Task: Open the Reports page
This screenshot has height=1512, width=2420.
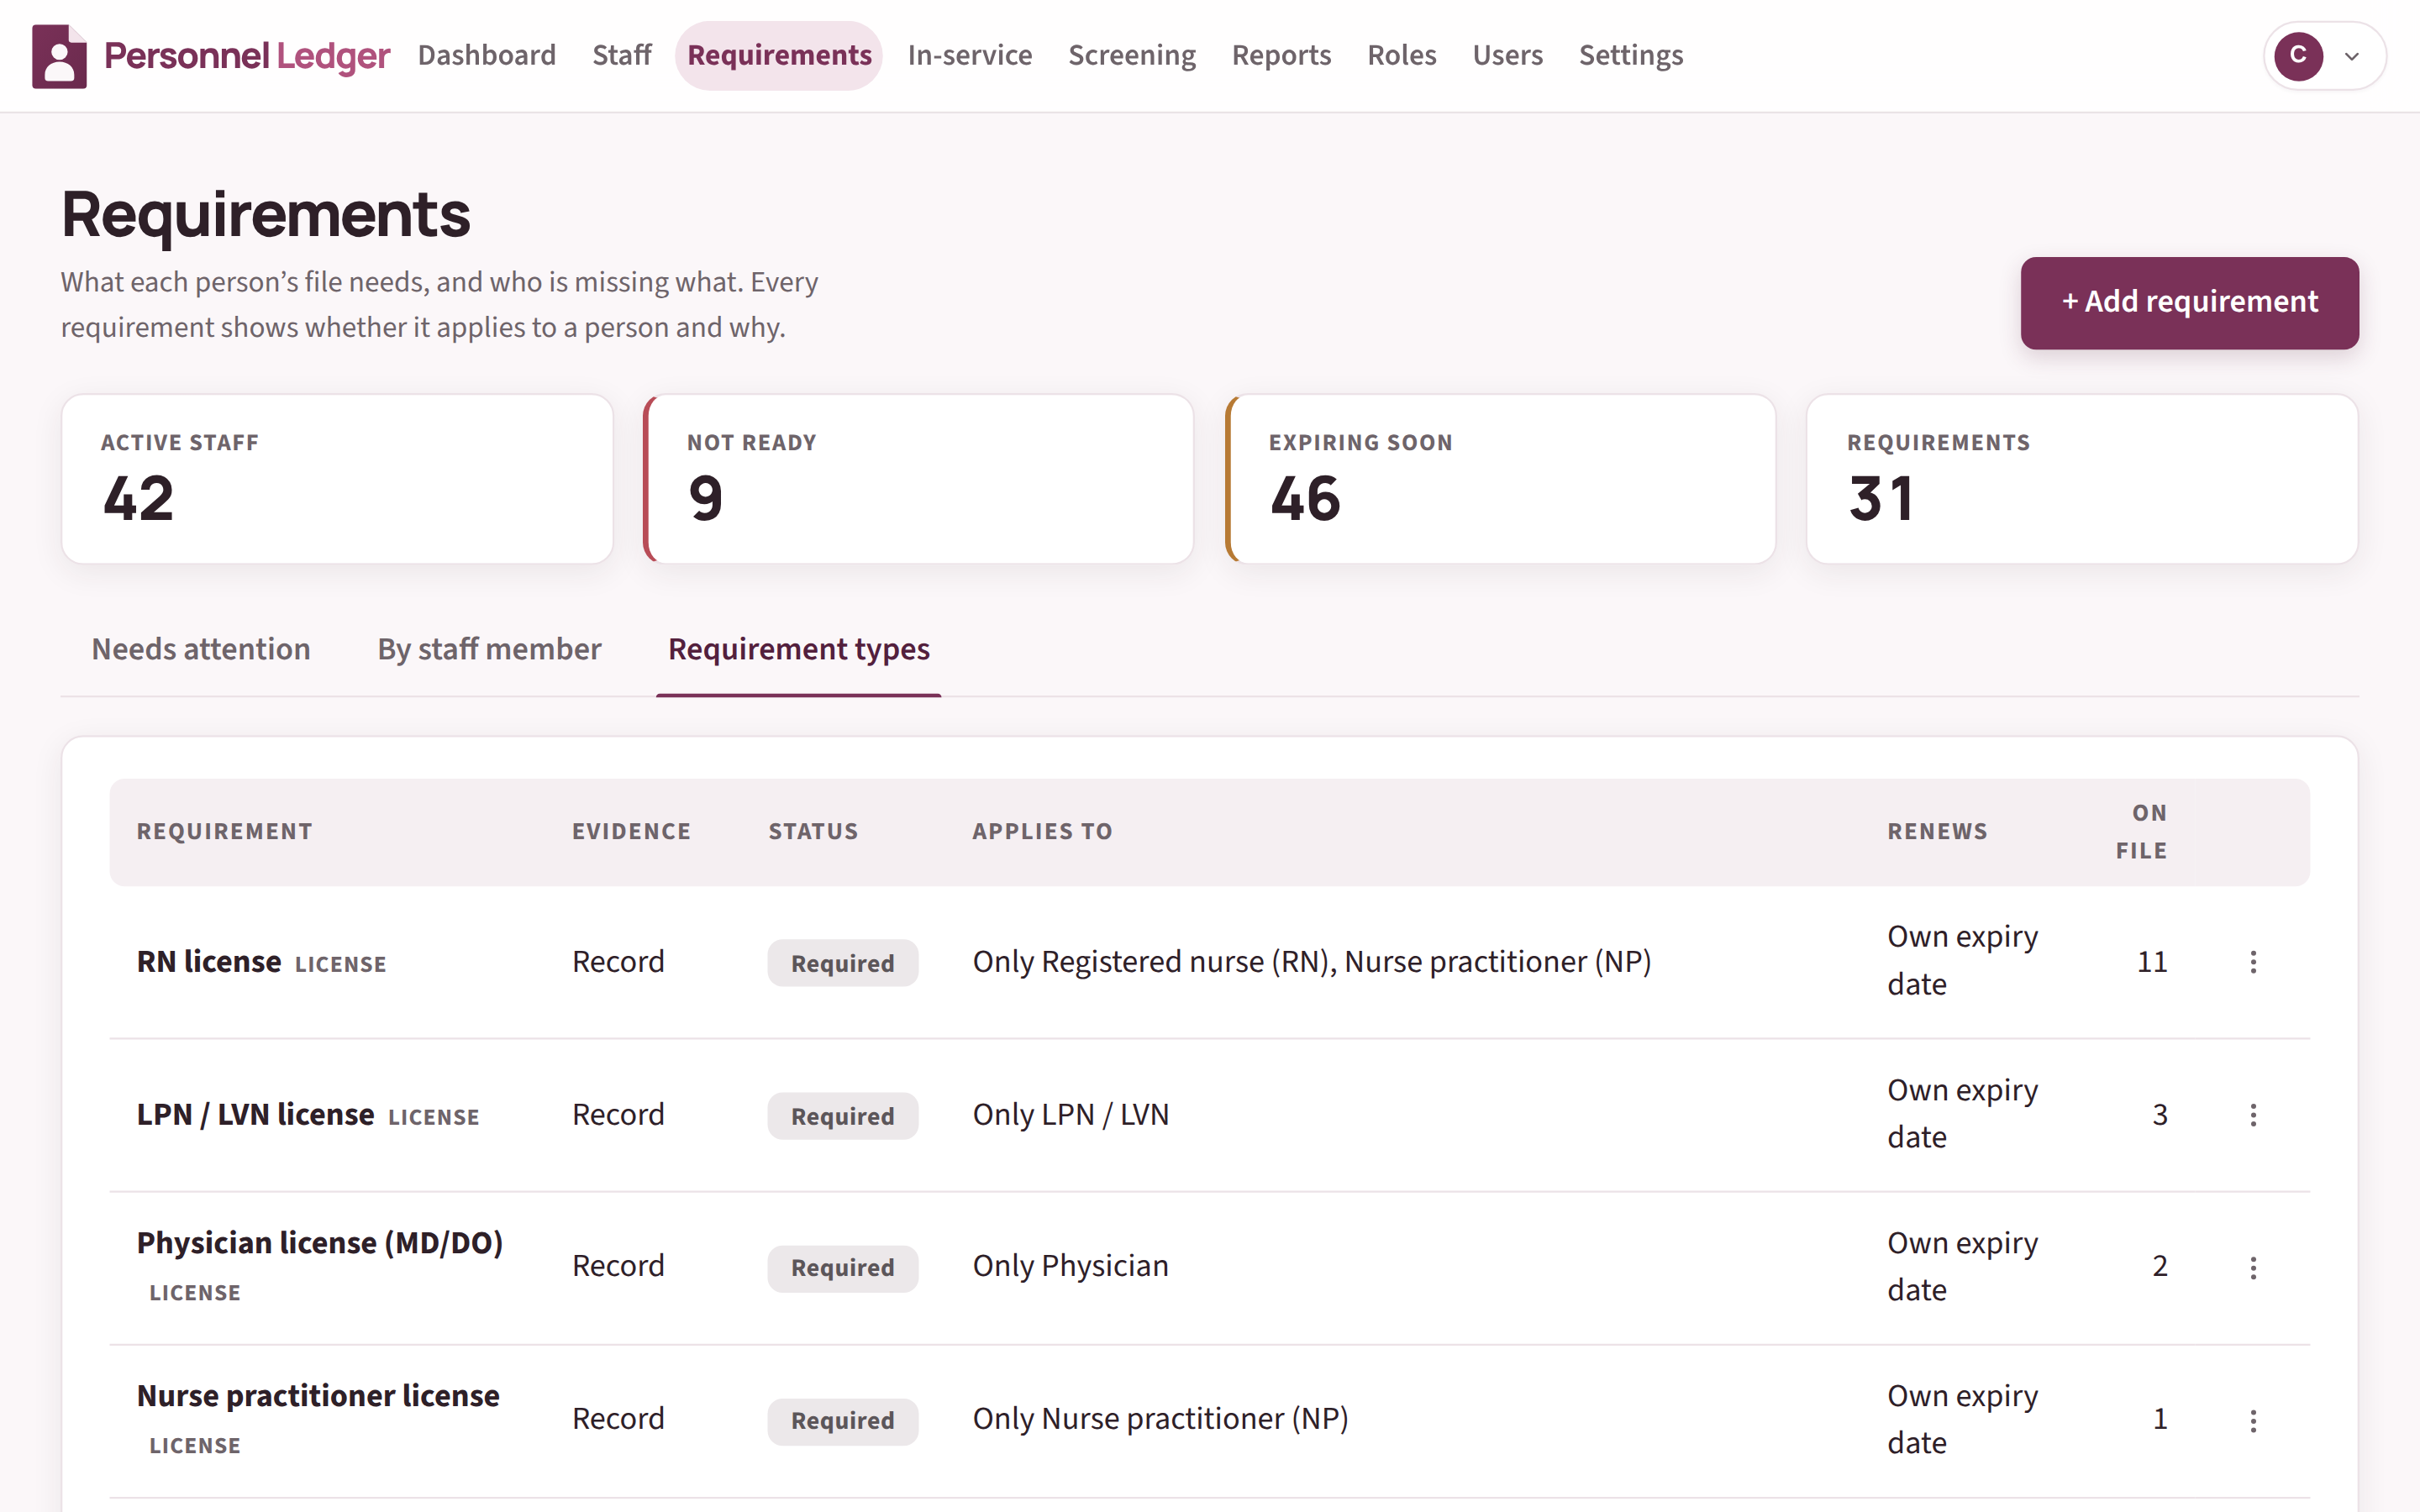Action: (1281, 55)
